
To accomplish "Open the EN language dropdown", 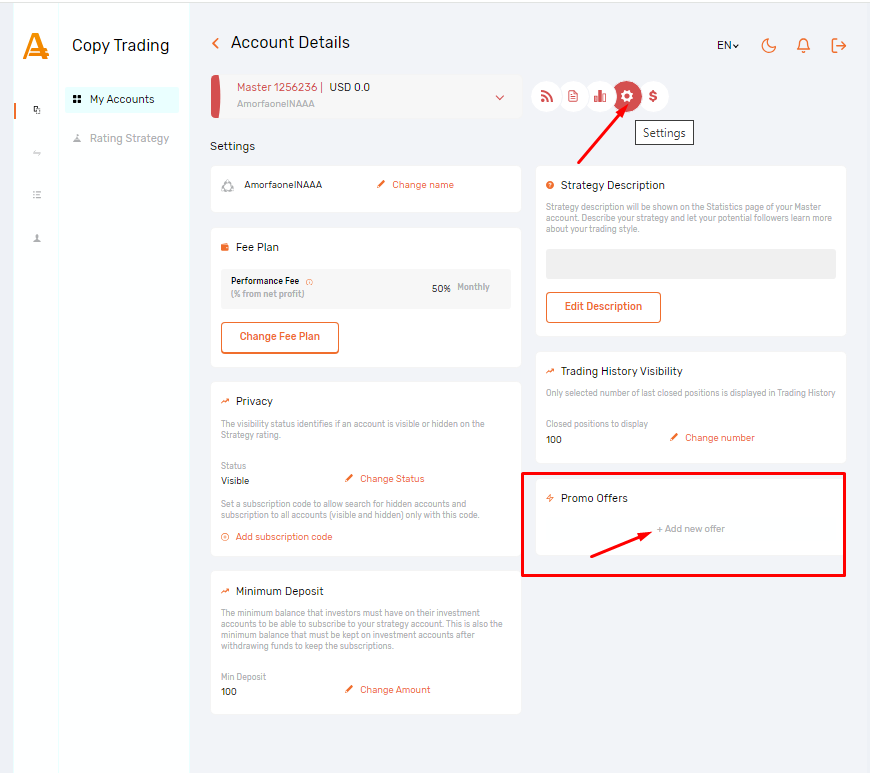I will tap(727, 46).
